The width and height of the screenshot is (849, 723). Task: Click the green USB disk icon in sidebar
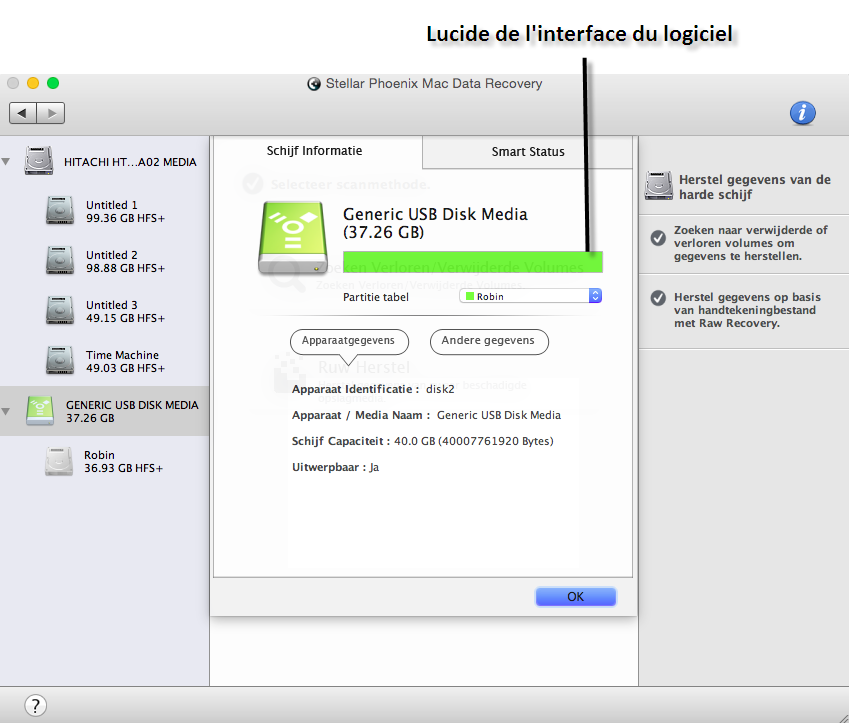[40, 411]
